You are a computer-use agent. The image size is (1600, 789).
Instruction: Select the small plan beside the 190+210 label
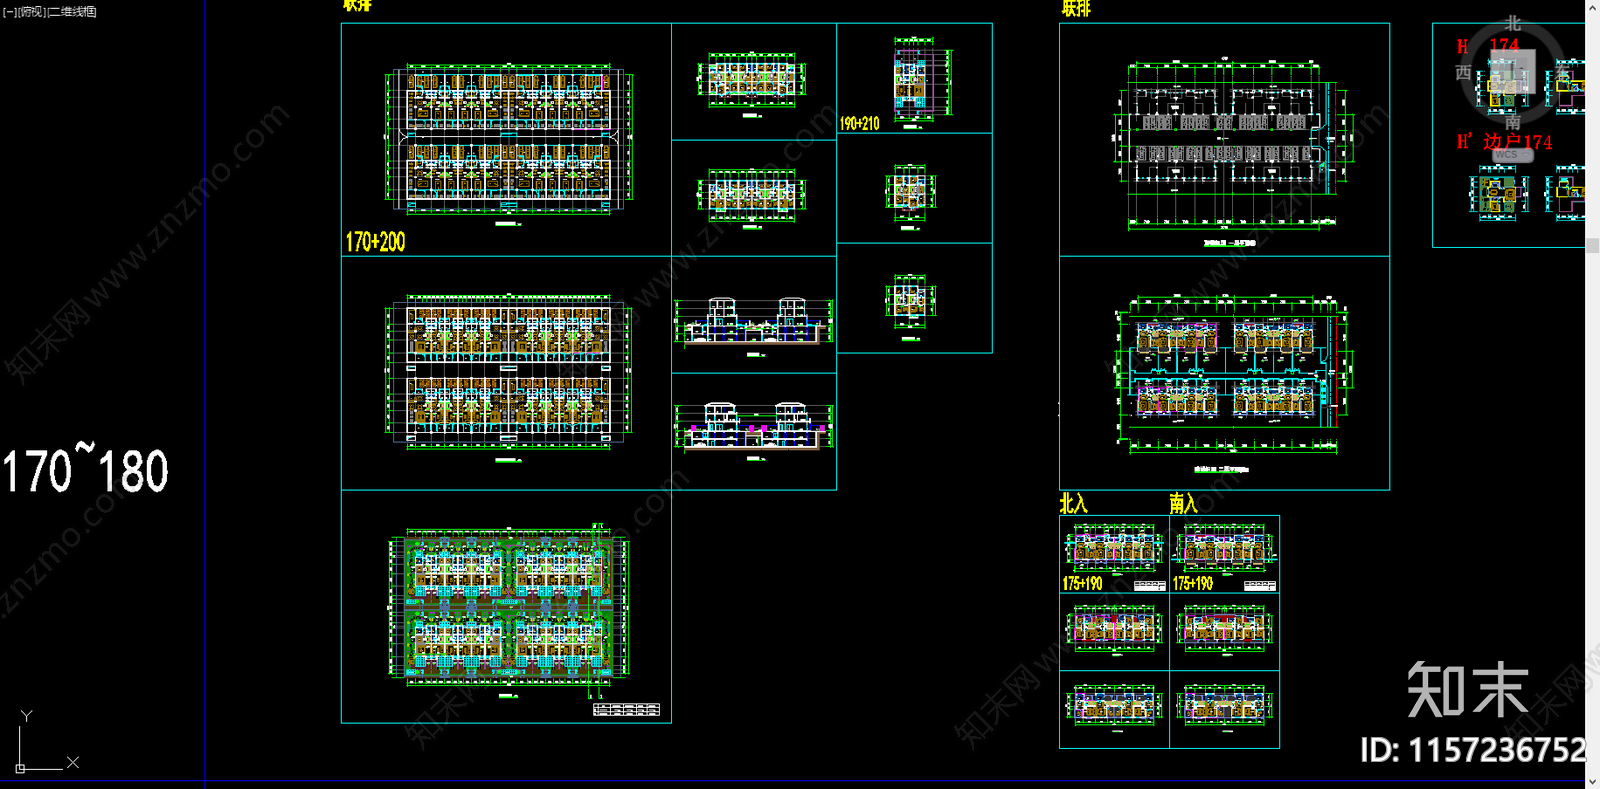(922, 80)
